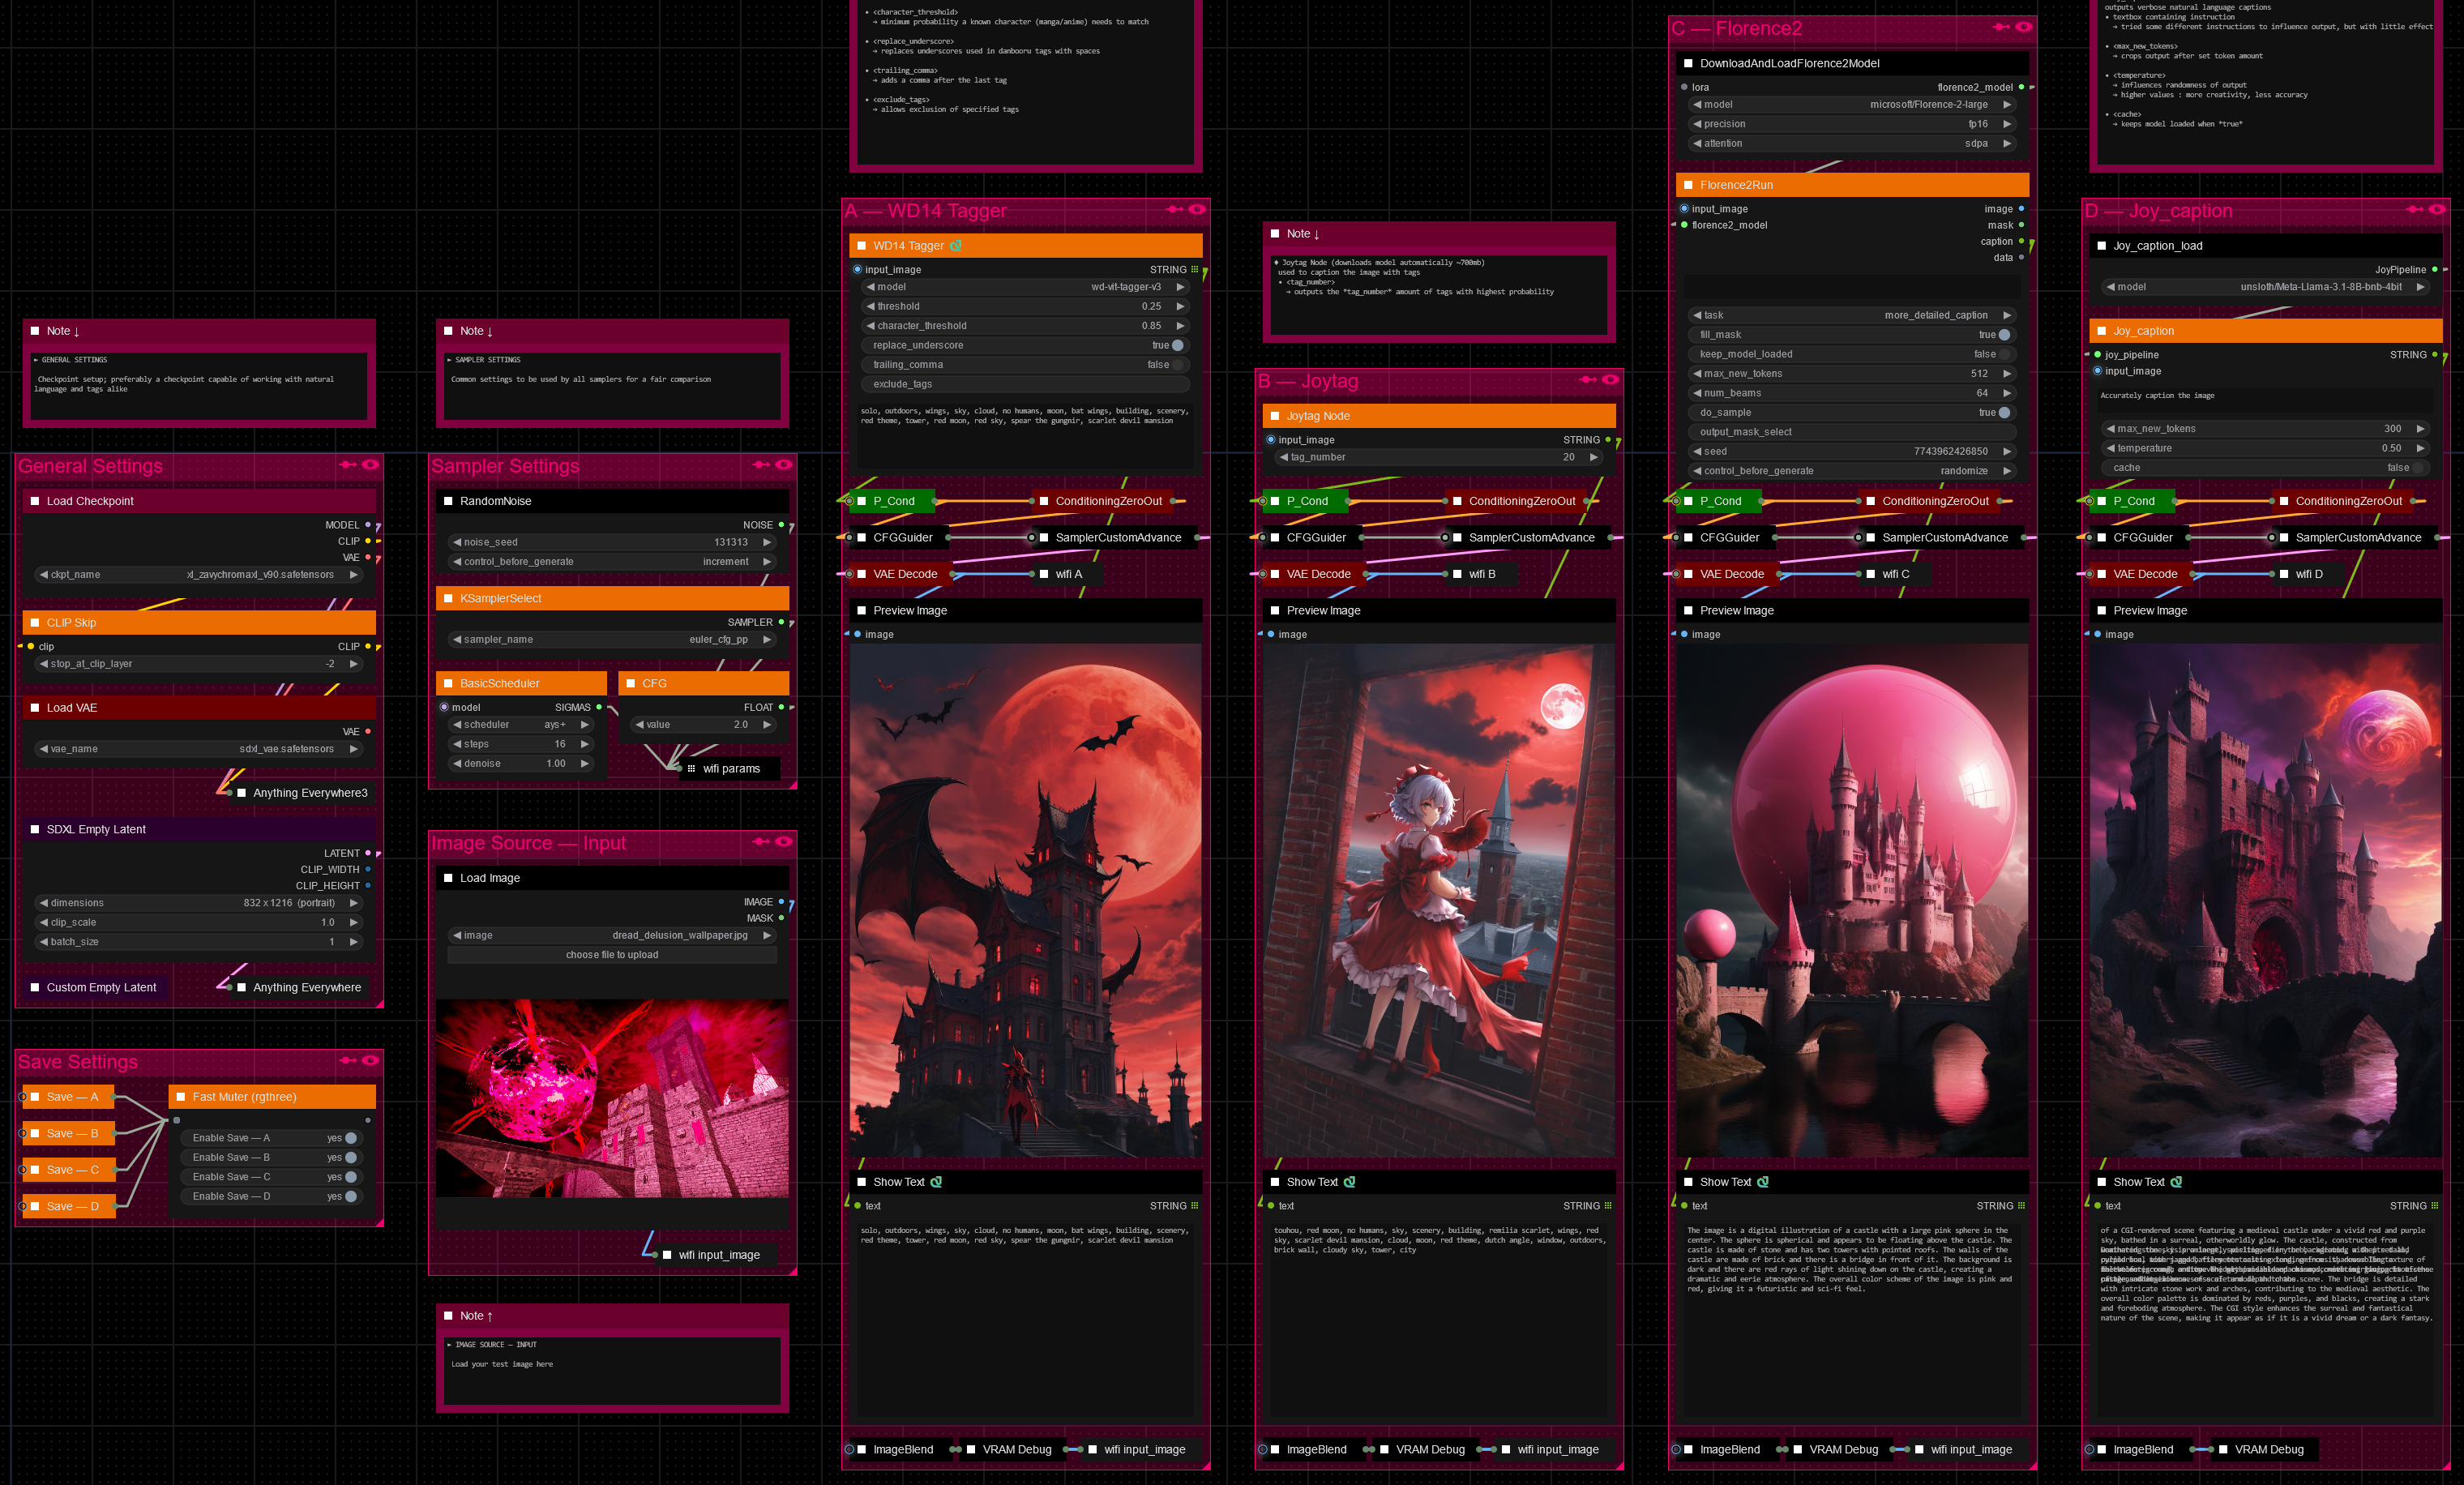The height and width of the screenshot is (1485, 2464).
Task: Click choose file to upload button
Action: tap(612, 955)
